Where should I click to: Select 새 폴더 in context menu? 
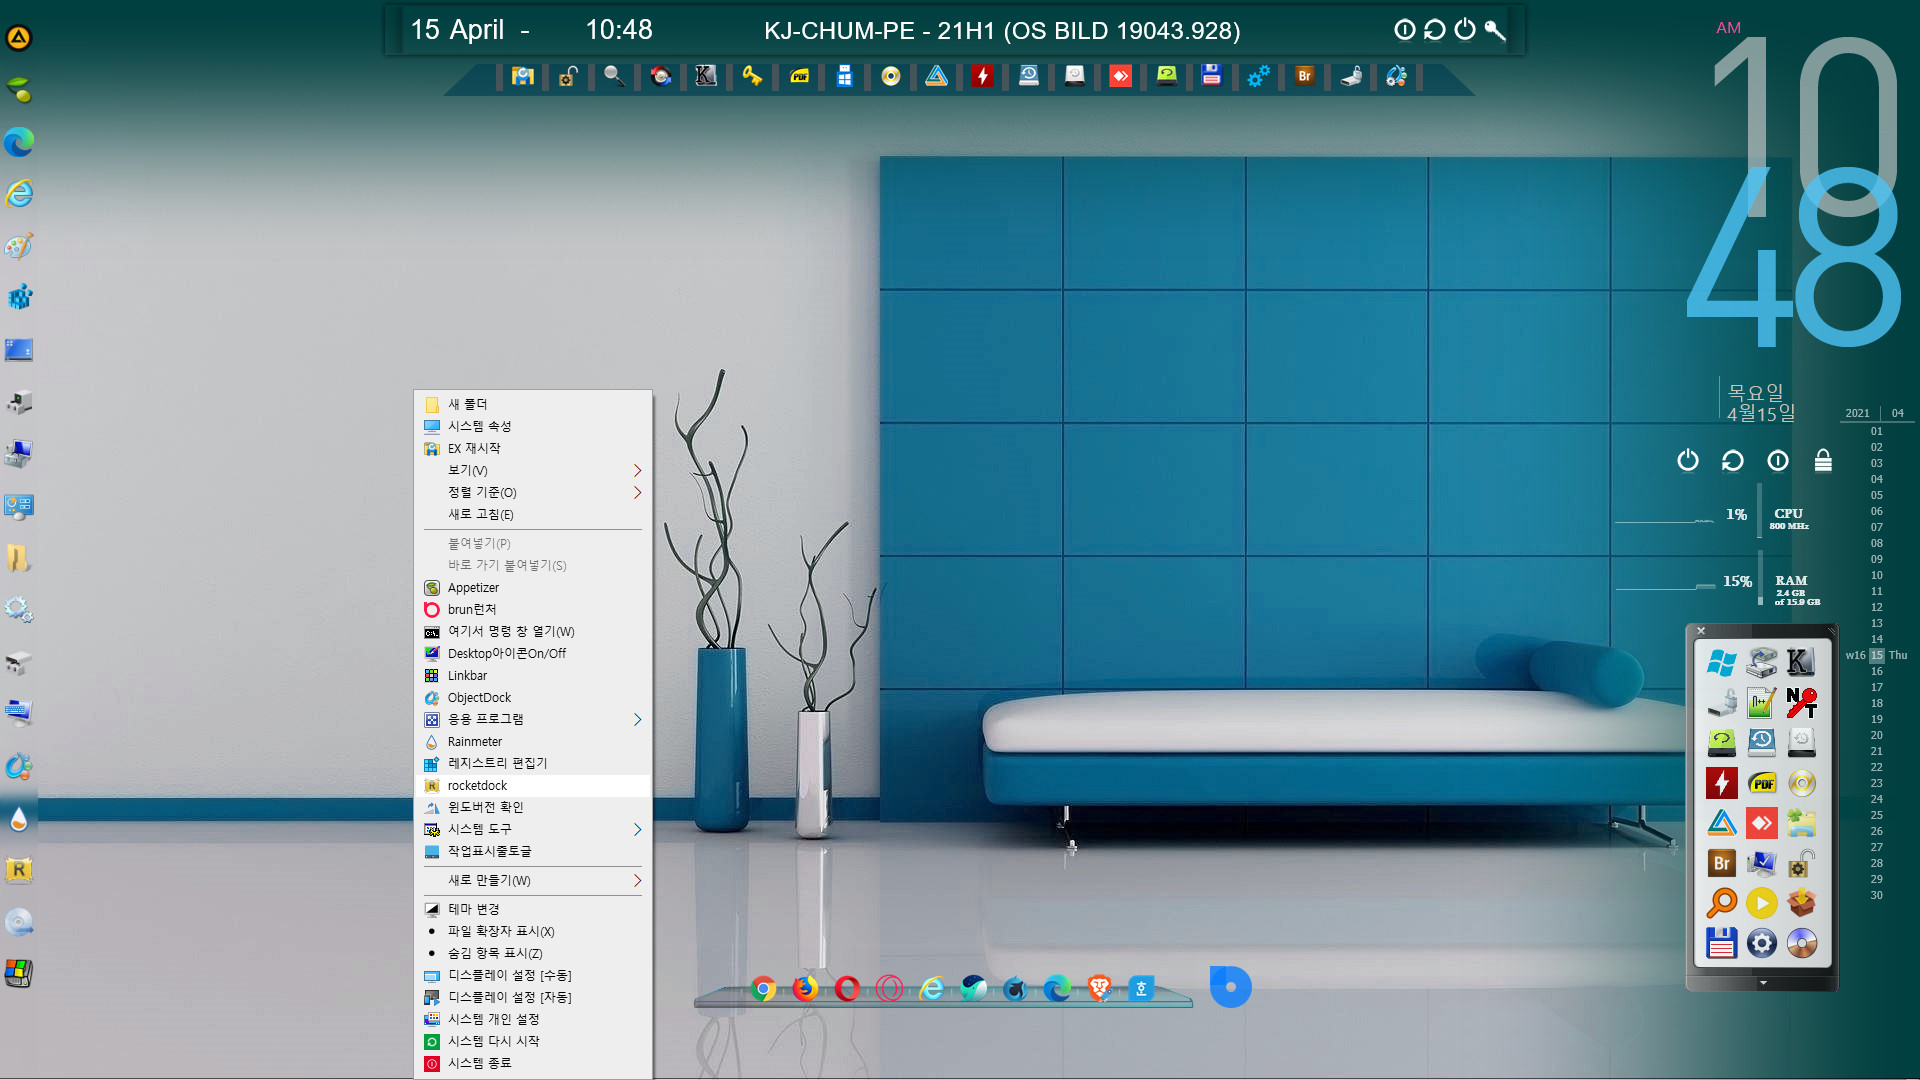point(532,404)
